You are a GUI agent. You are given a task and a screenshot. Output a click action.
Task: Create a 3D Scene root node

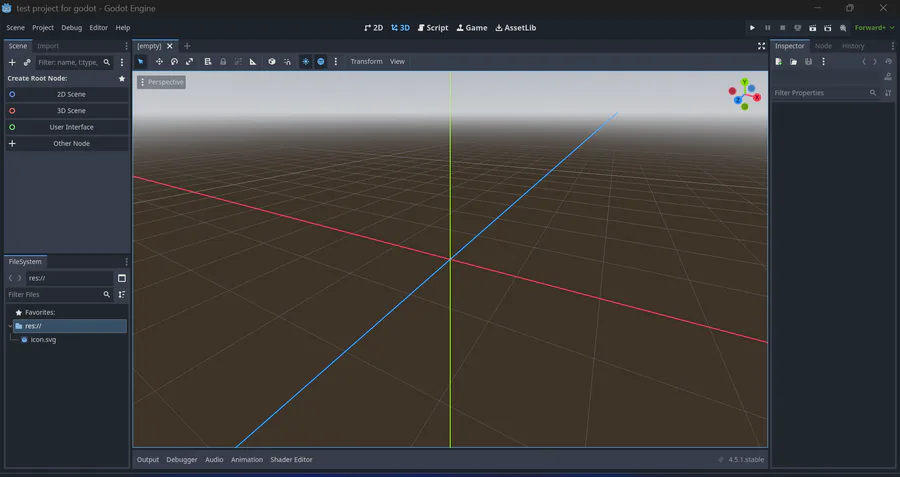[x=67, y=111]
